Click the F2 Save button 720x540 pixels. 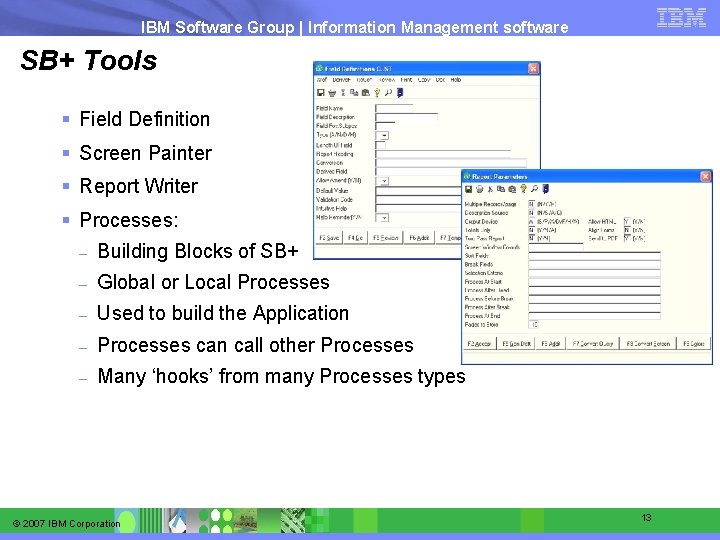click(x=329, y=238)
